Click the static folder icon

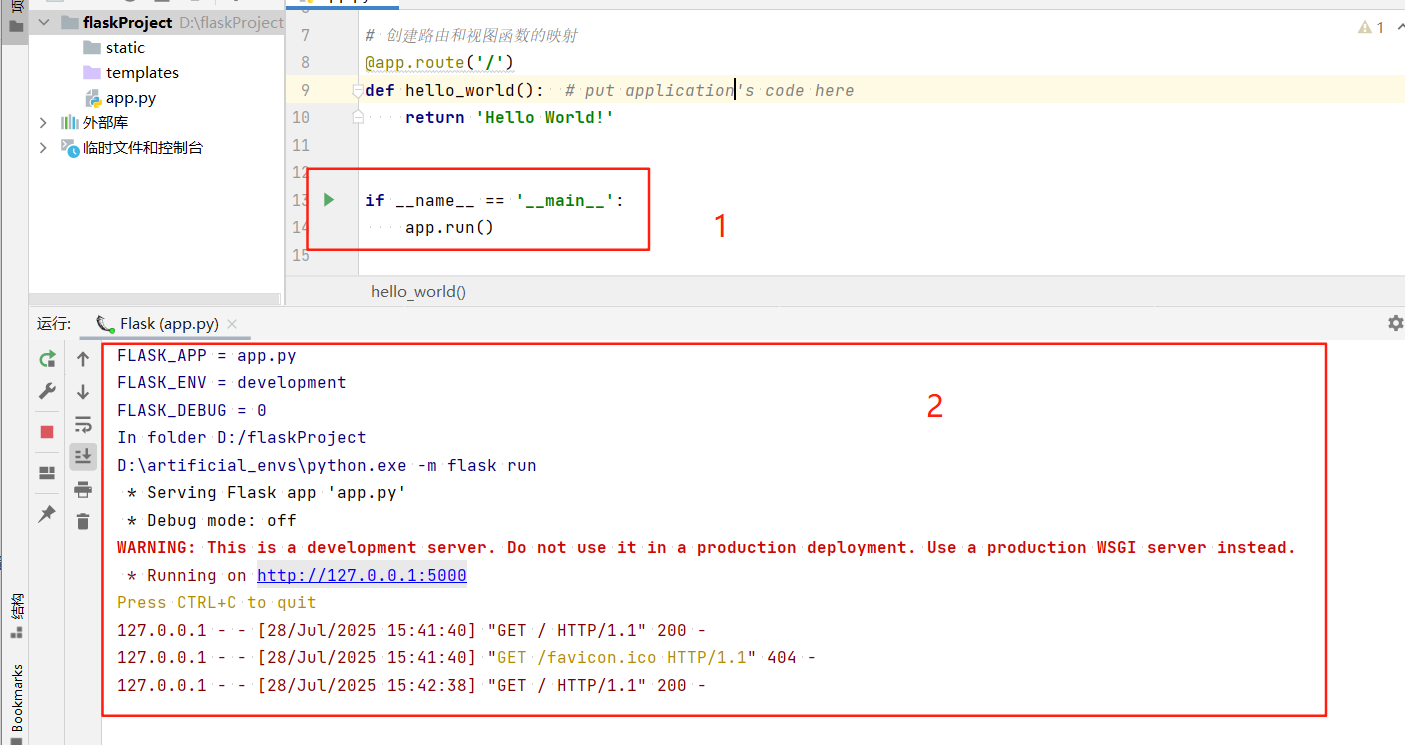pos(91,47)
